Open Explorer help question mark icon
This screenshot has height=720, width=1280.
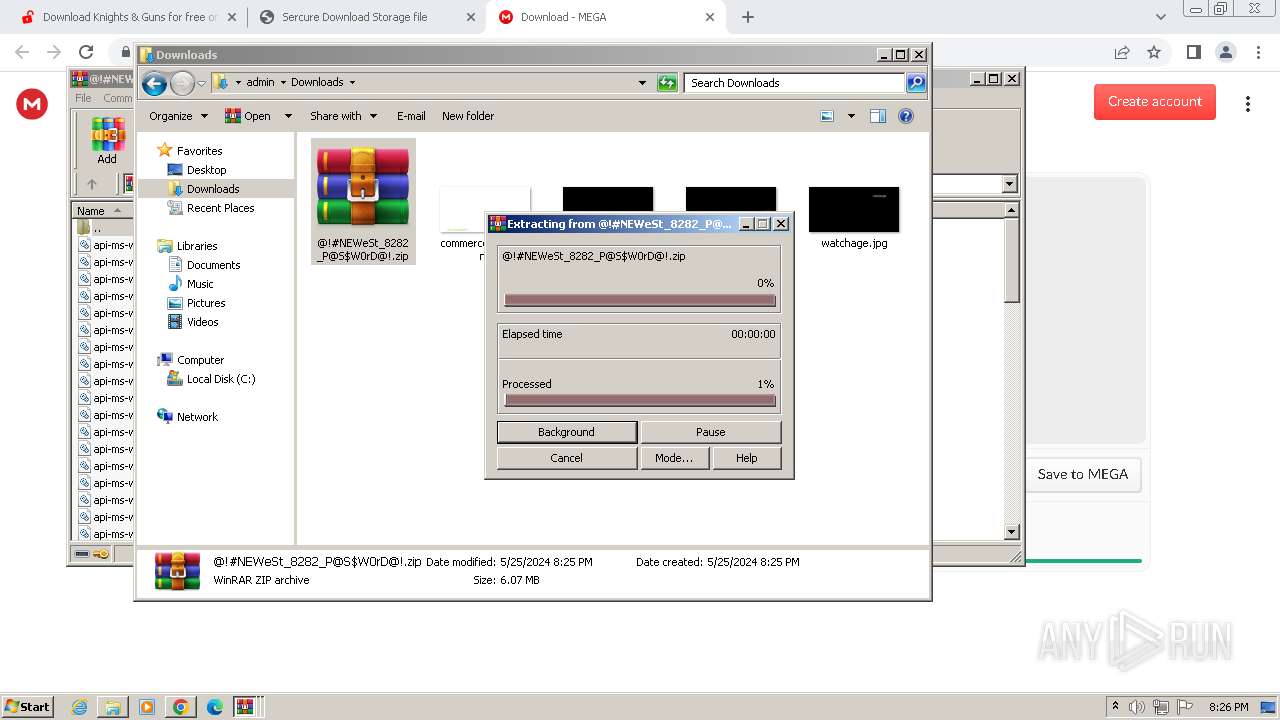[x=906, y=116]
